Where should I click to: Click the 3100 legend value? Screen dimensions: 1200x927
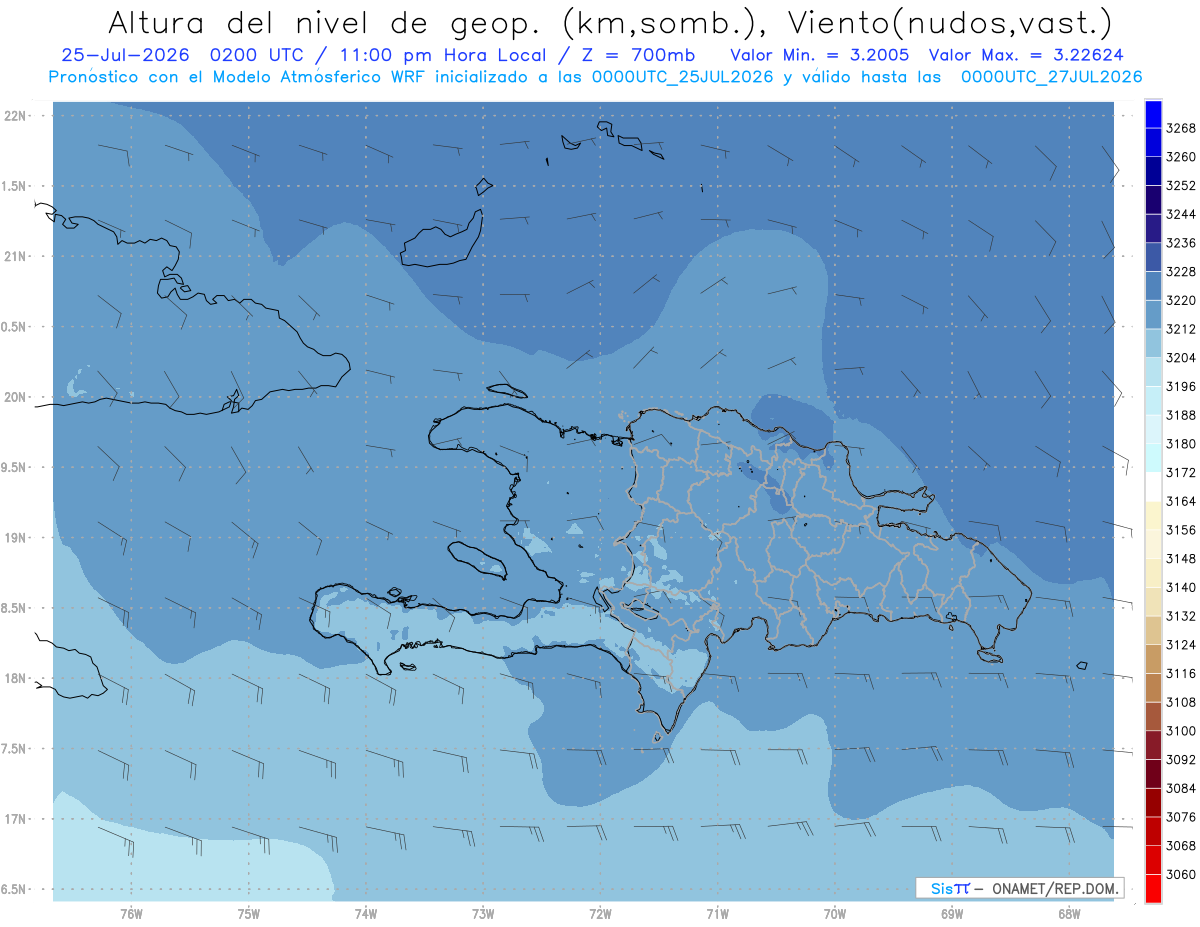(1181, 731)
